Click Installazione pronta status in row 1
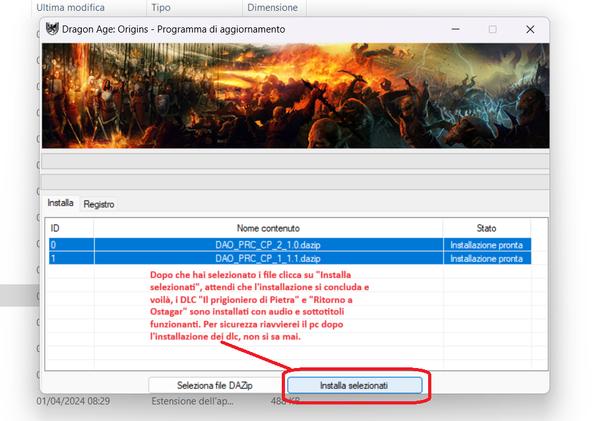This screenshot has height=421, width=600. (x=487, y=259)
